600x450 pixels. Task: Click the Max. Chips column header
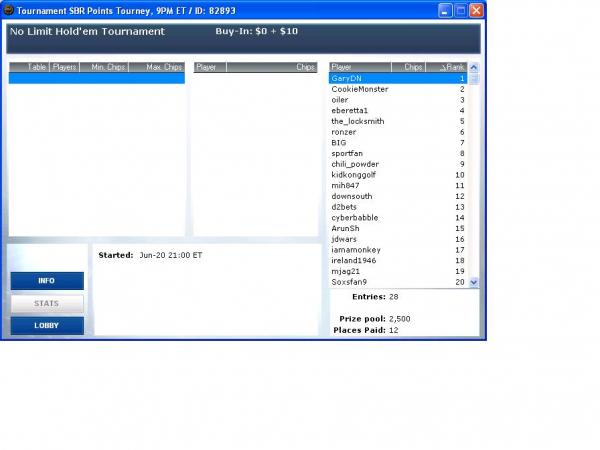(x=162, y=67)
